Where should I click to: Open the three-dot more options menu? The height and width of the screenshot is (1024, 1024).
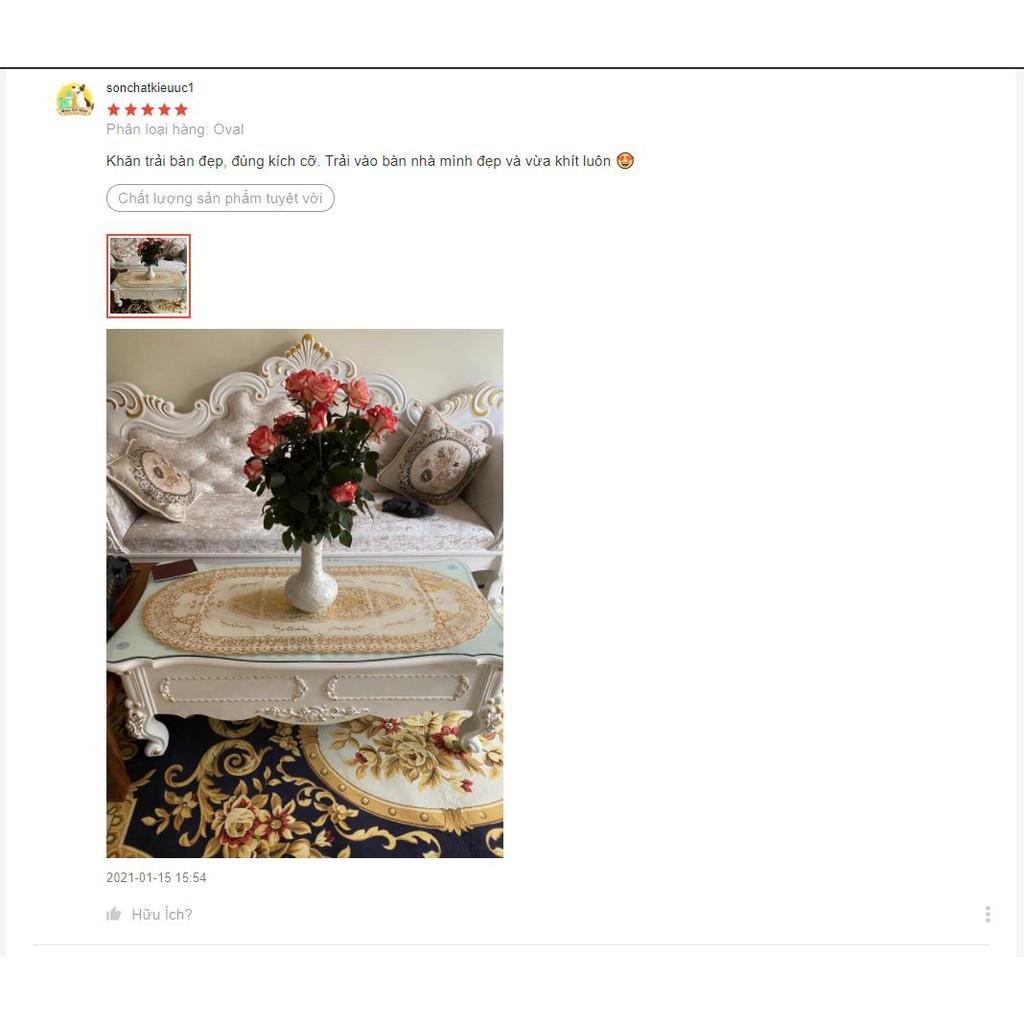(987, 914)
